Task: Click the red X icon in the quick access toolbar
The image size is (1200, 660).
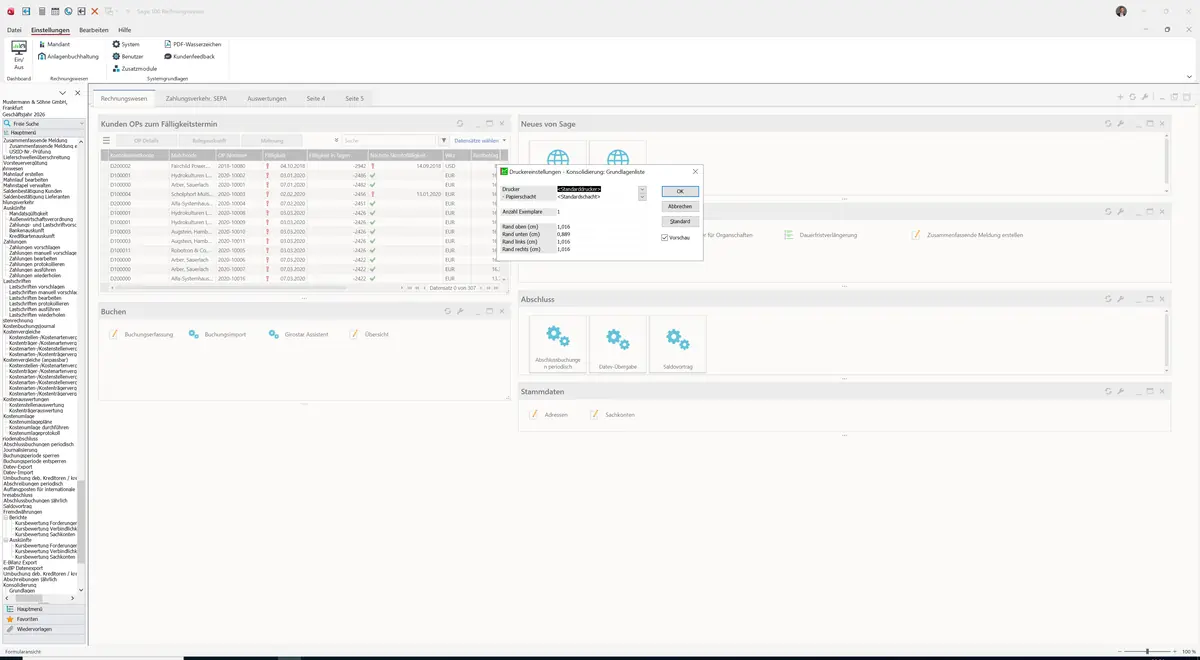Action: coord(95,11)
